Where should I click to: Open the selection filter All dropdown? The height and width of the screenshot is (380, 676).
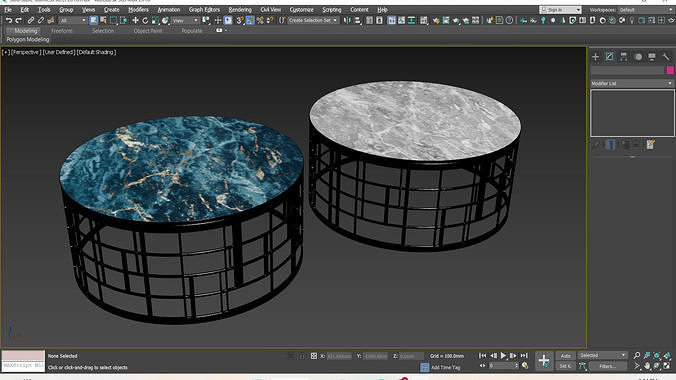[72, 20]
